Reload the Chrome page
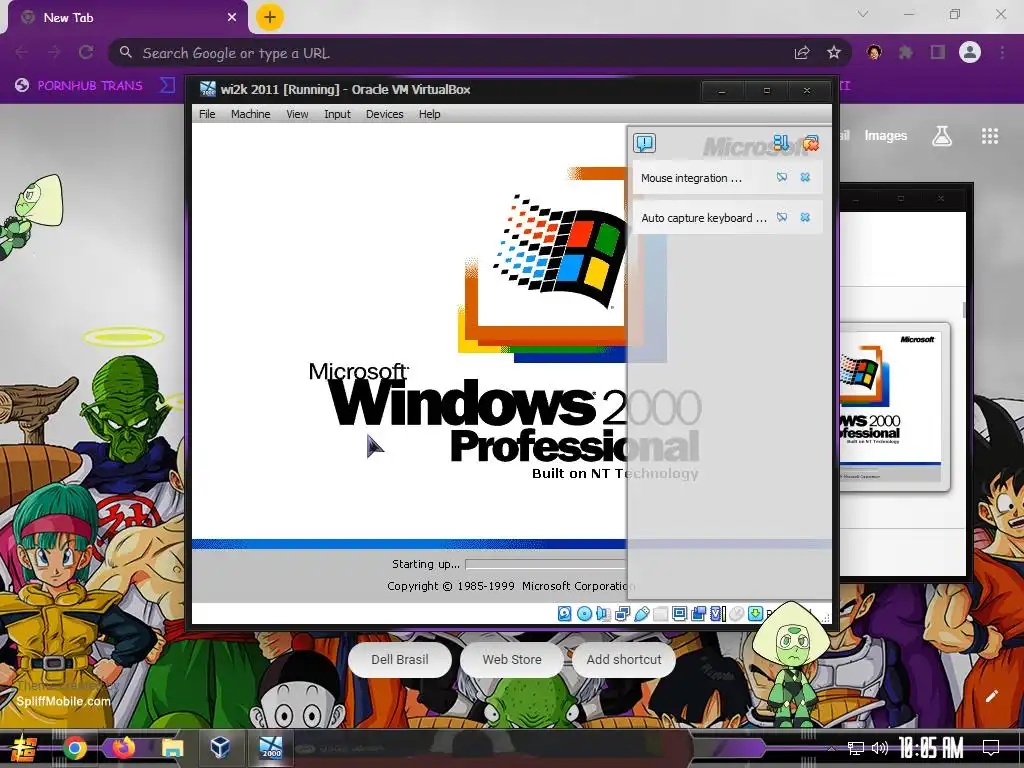 (x=86, y=52)
